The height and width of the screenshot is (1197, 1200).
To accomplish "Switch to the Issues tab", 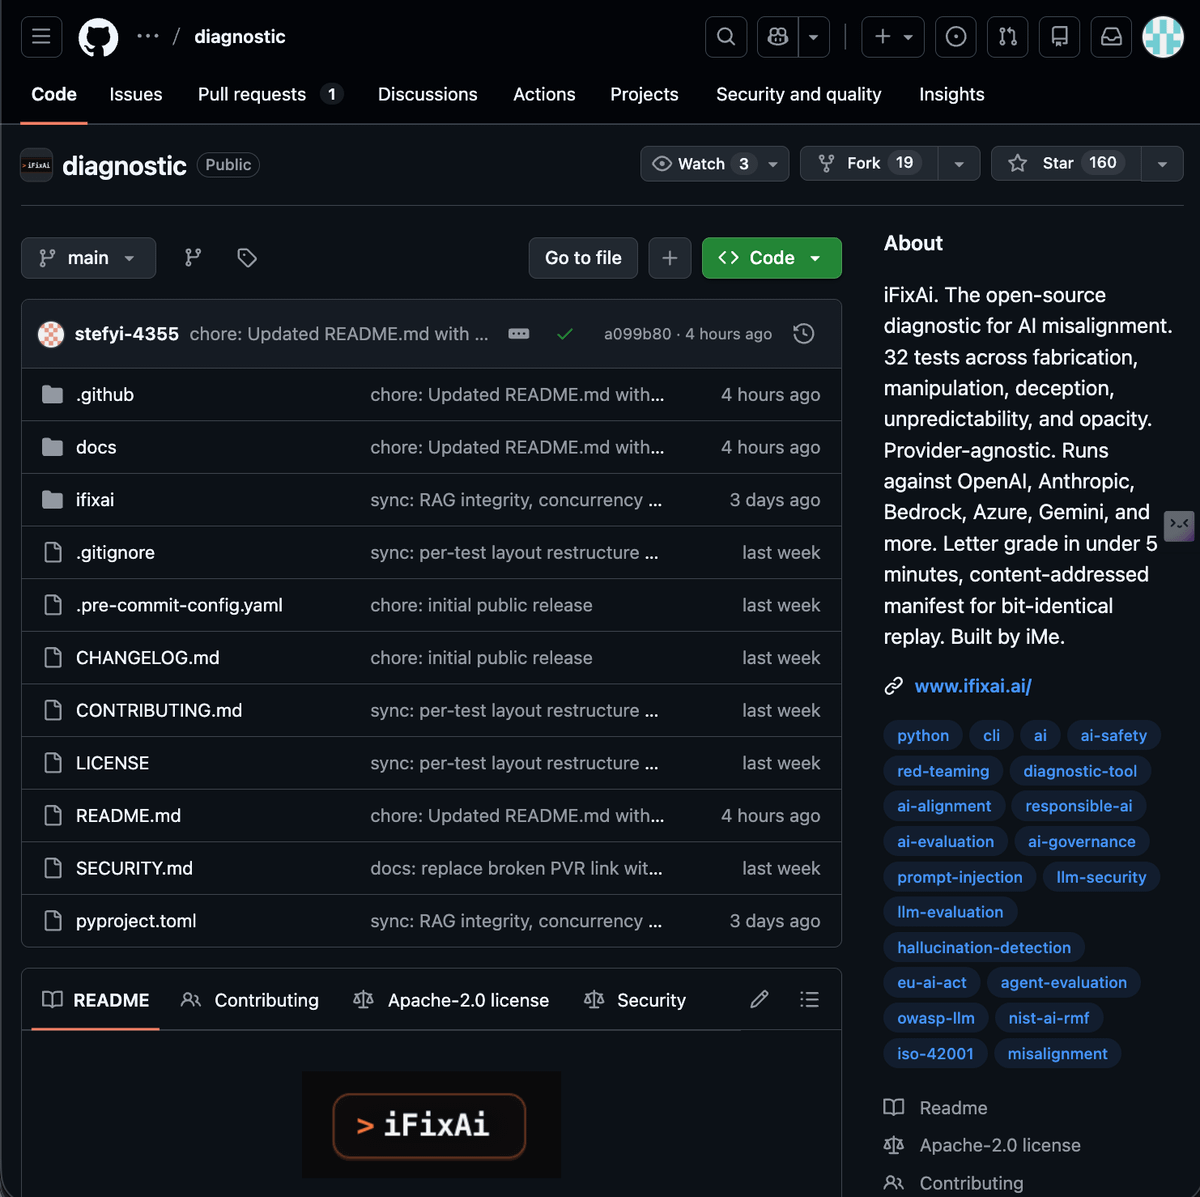I will coord(136,94).
